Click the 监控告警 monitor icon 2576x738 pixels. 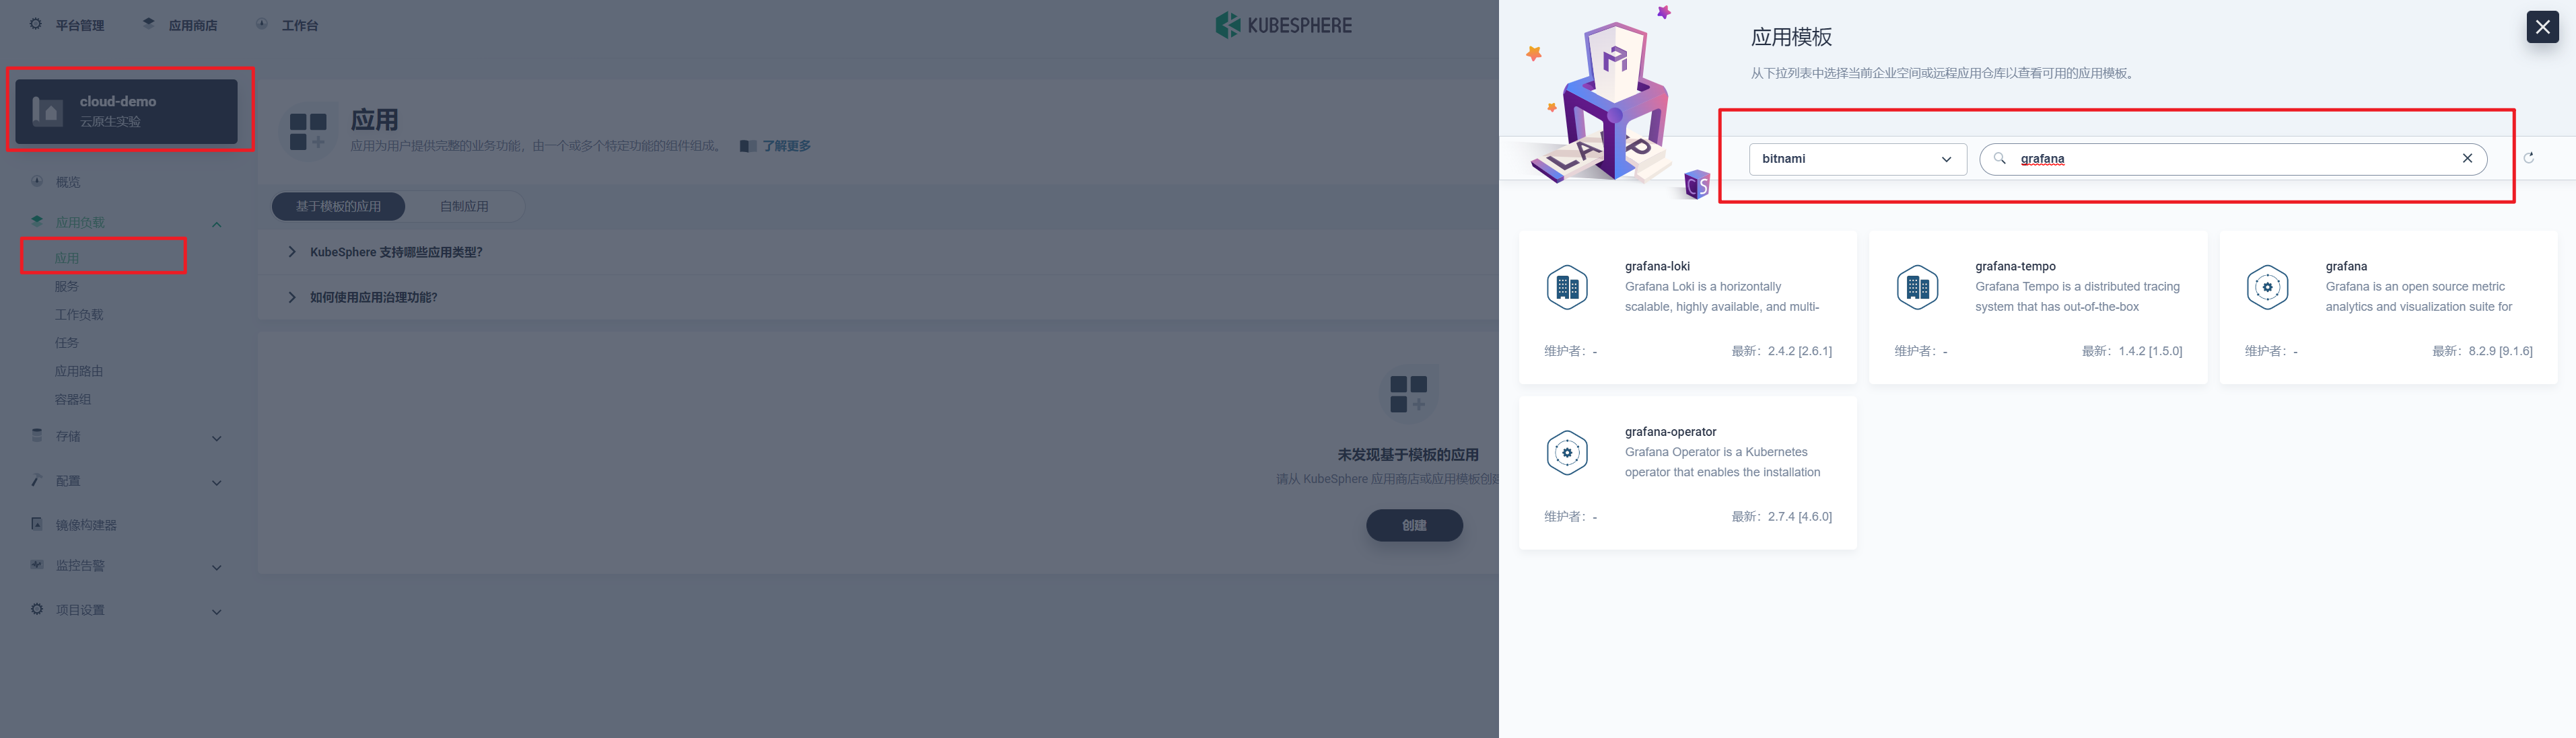(37, 565)
